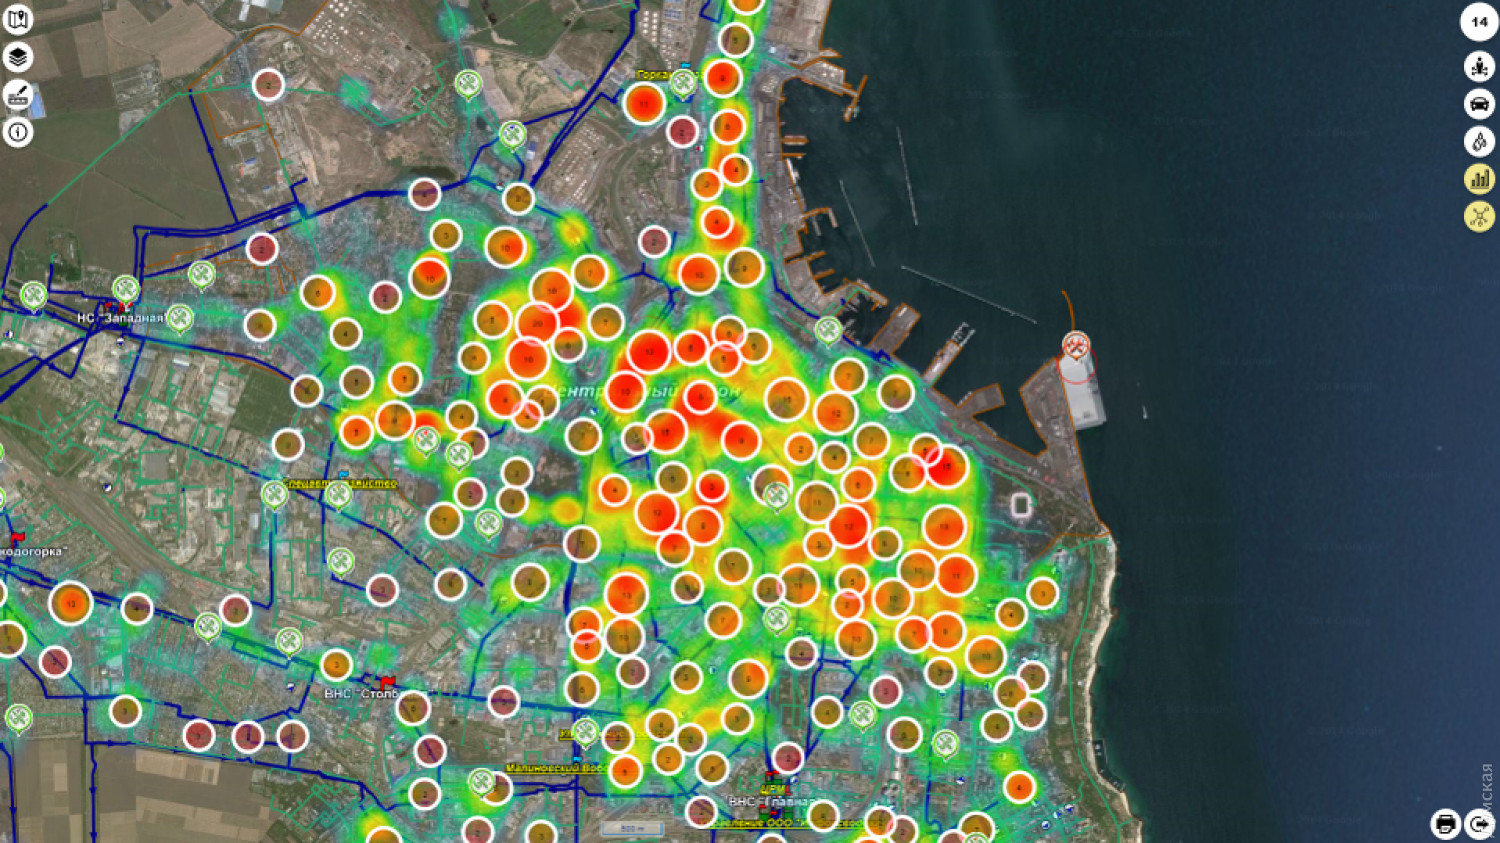1500x843 pixels.
Task: Click the zoom level 14 indicator
Action: click(x=1479, y=22)
